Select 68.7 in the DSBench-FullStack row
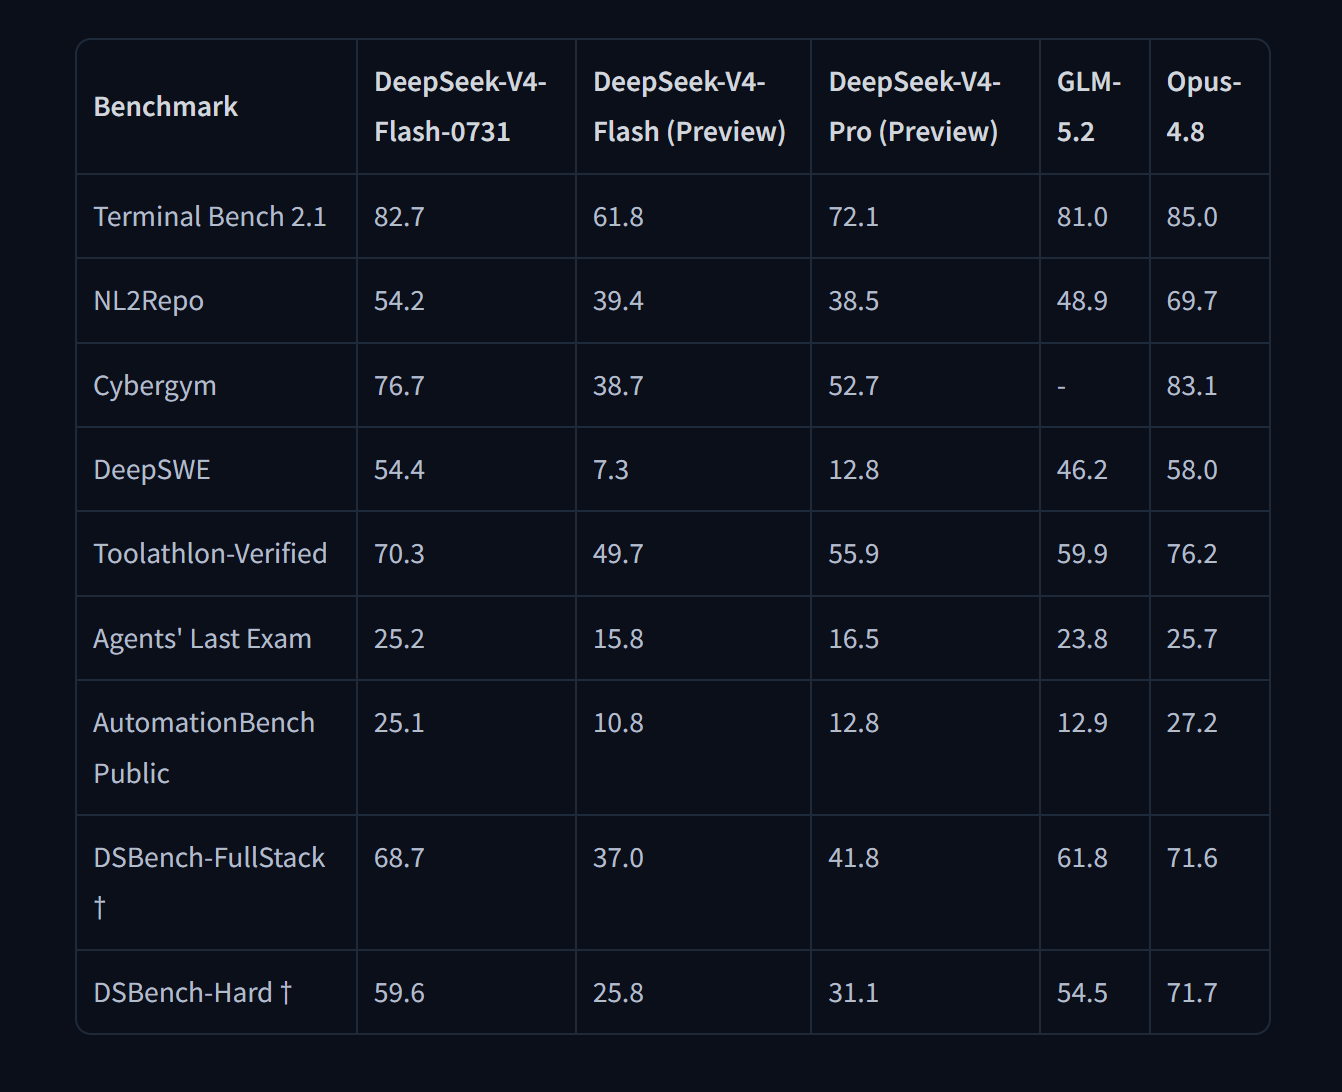Image resolution: width=1342 pixels, height=1092 pixels. pyautogui.click(x=399, y=858)
